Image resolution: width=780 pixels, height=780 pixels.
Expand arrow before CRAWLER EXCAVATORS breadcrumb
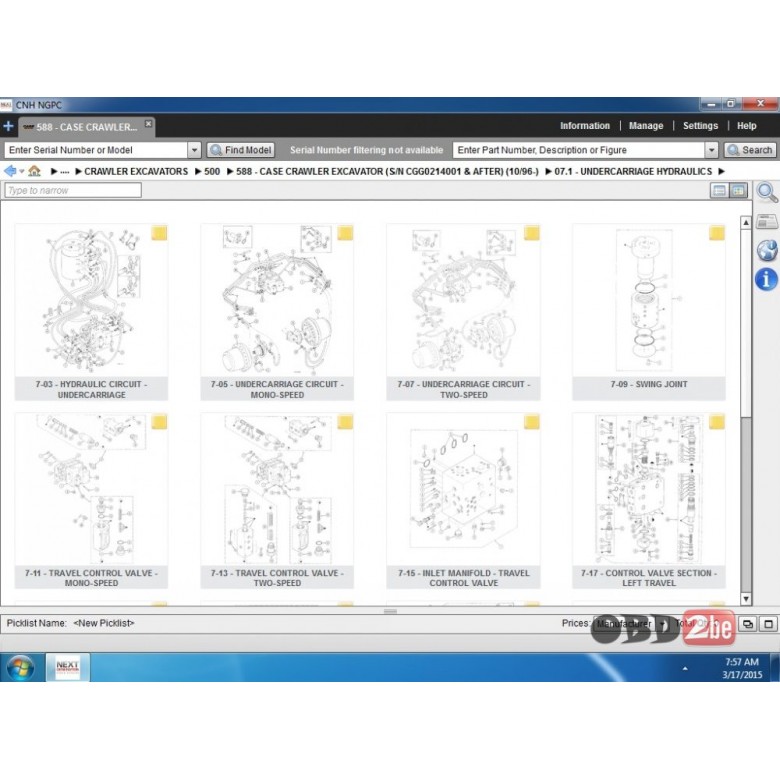[78, 172]
